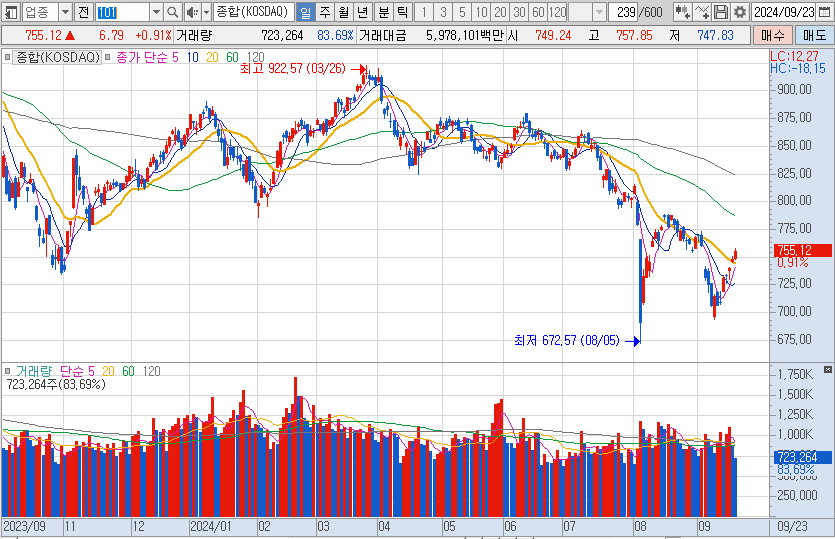Choose the 1 interval button

point(424,12)
